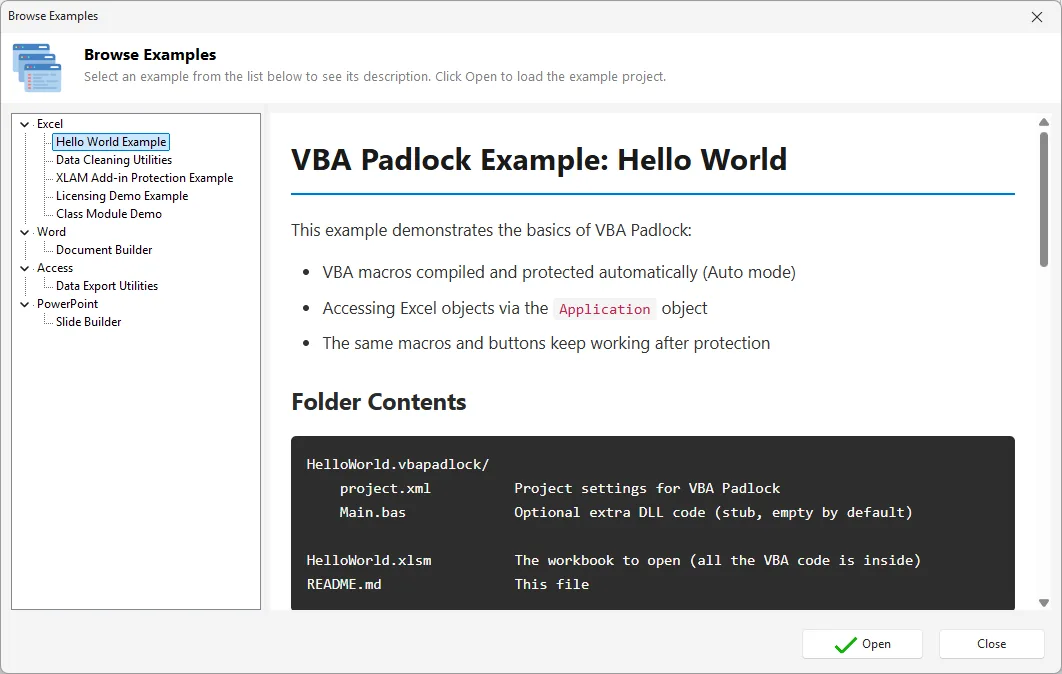Select the PowerPoint category label
Image resolution: width=1062 pixels, height=674 pixels.
tap(68, 303)
